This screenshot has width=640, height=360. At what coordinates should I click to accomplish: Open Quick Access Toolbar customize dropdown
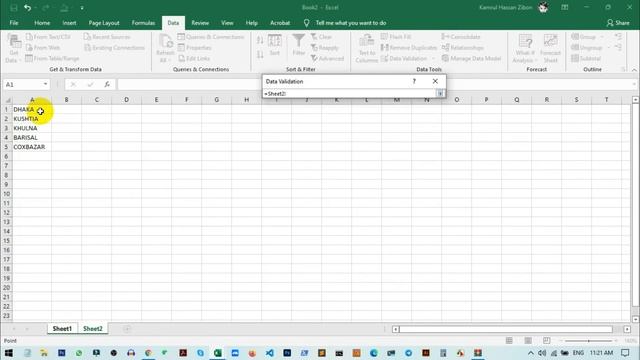click(82, 7)
